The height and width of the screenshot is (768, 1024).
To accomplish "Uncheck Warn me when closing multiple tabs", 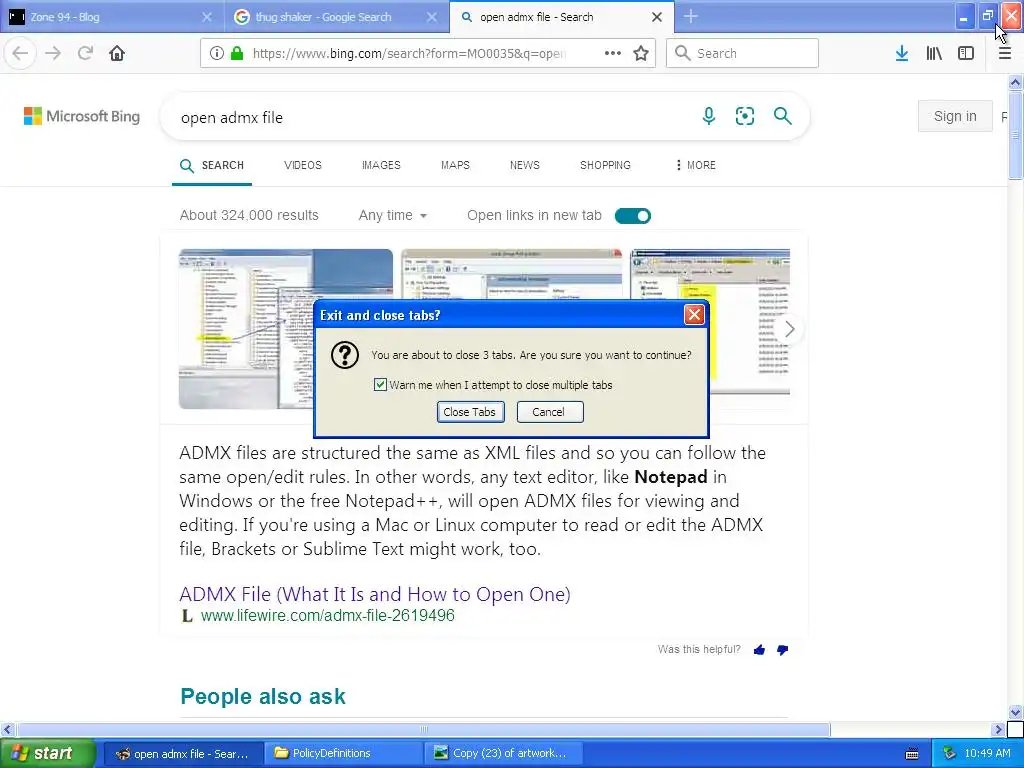I will 380,385.
